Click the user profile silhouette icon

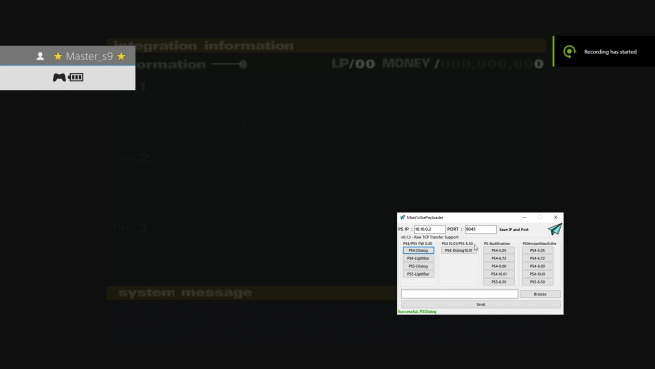click(40, 56)
